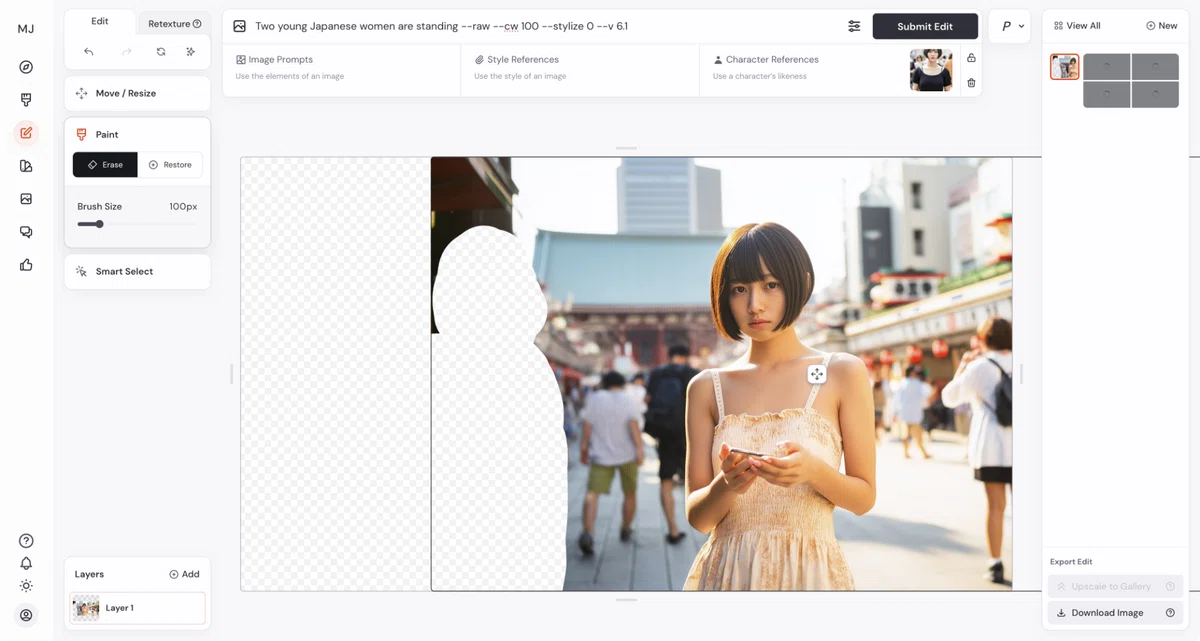Select the Edit pencil icon in sidebar

(x=26, y=133)
